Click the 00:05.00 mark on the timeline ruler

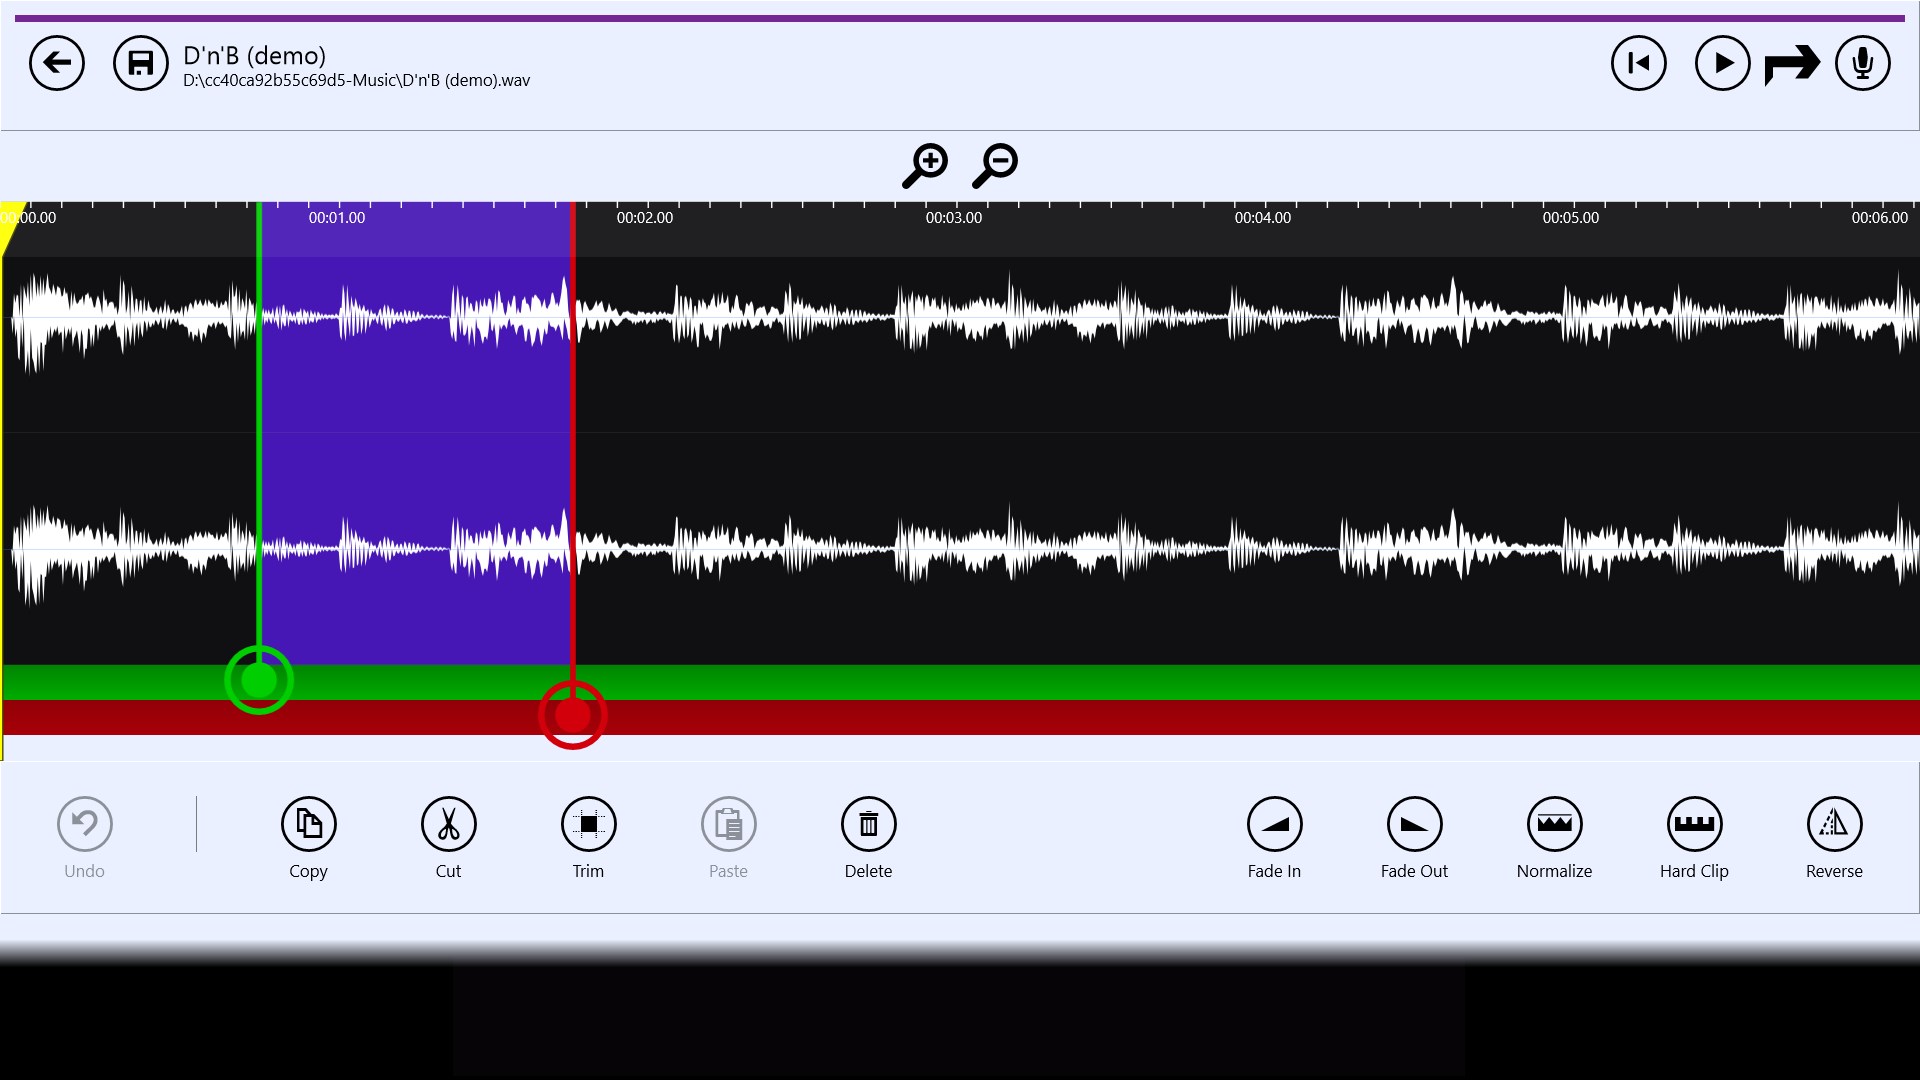pyautogui.click(x=1570, y=217)
